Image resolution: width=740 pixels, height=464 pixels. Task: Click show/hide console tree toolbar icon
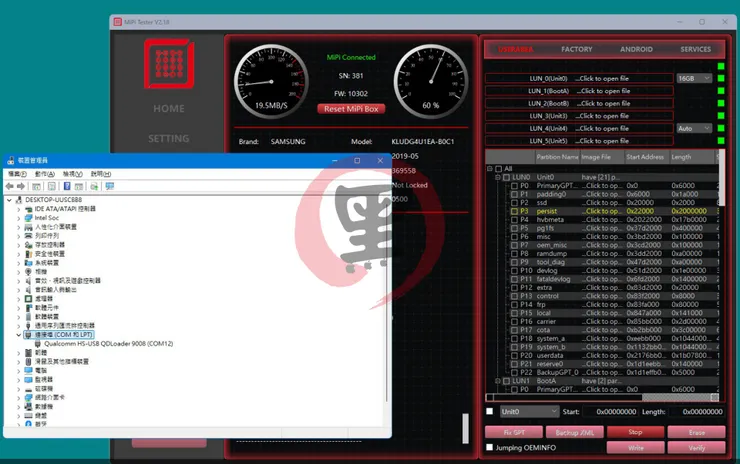36,186
